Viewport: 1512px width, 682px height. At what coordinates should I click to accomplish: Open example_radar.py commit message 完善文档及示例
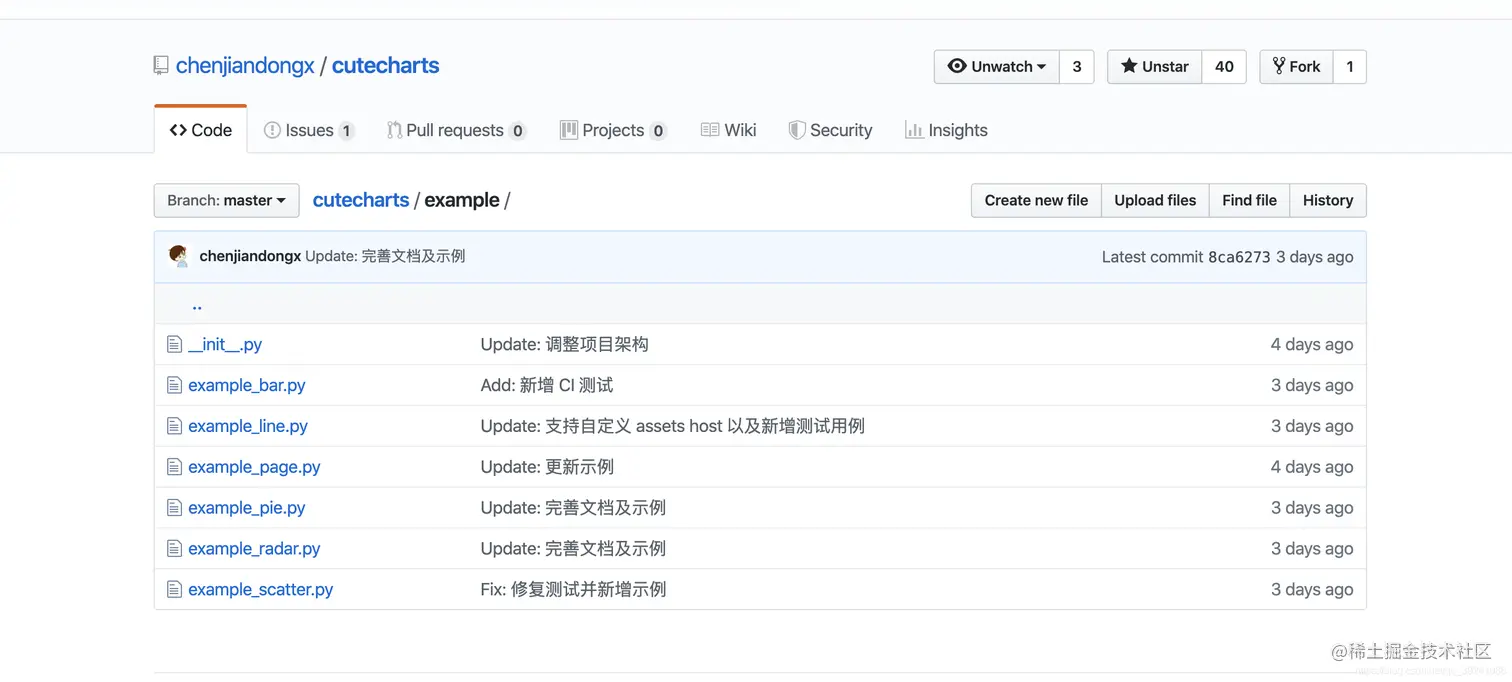point(573,549)
